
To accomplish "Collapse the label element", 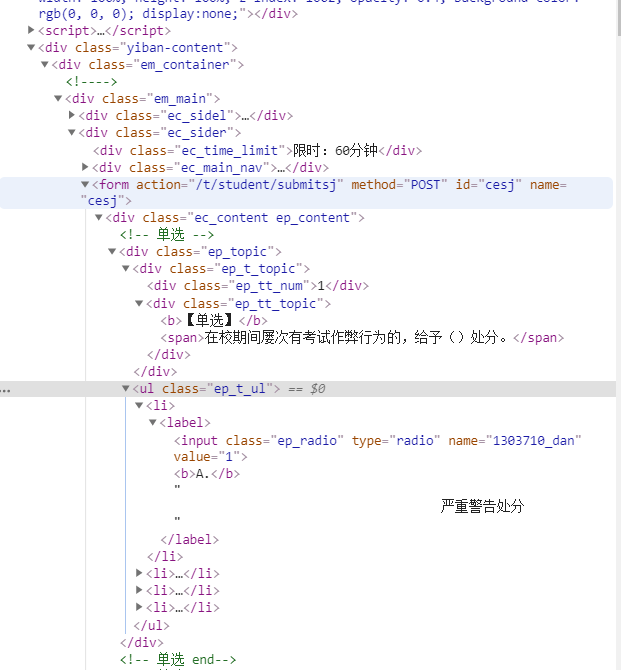I will coord(153,423).
